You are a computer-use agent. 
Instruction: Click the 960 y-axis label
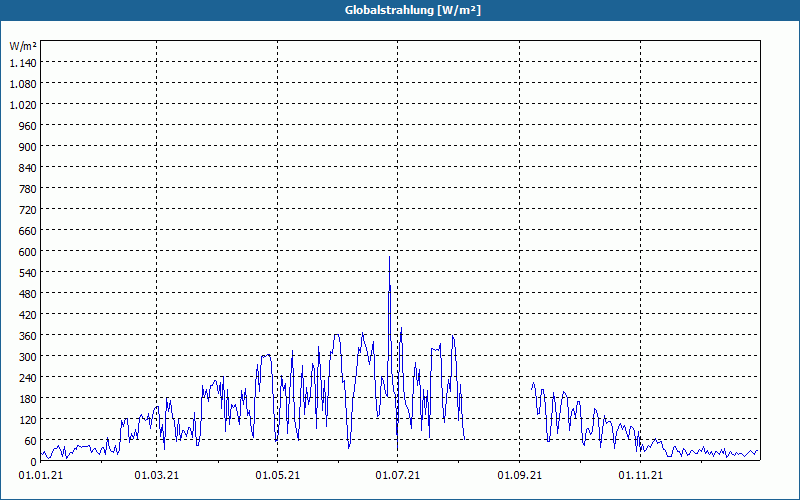point(28,126)
